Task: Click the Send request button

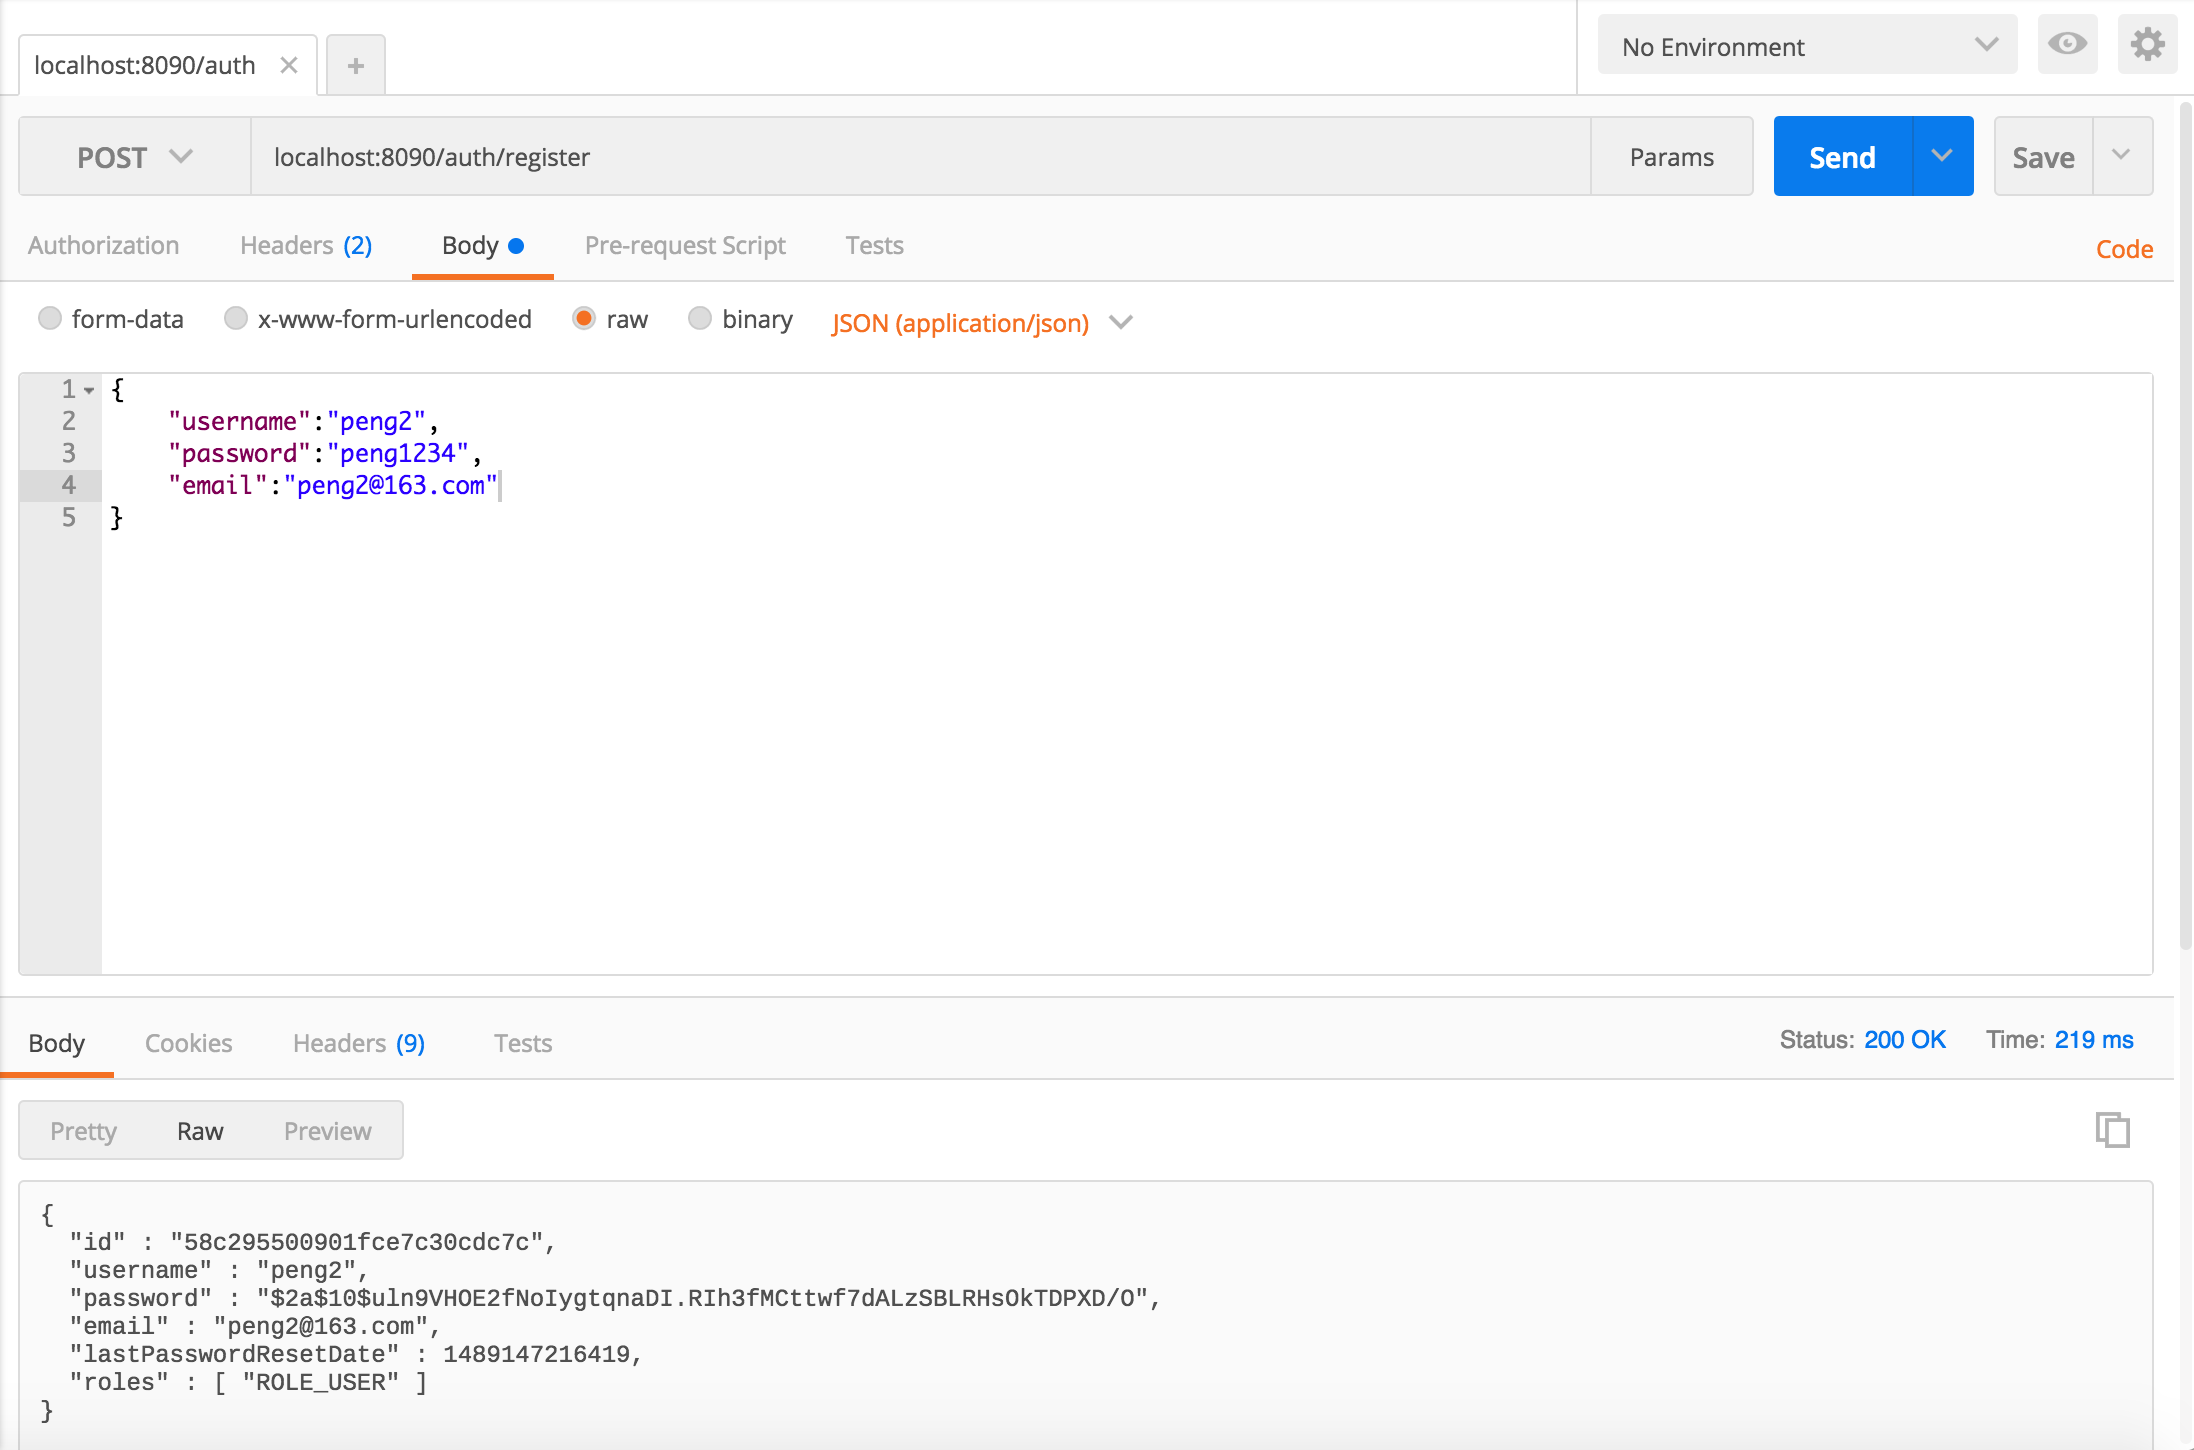Action: pyautogui.click(x=1843, y=155)
